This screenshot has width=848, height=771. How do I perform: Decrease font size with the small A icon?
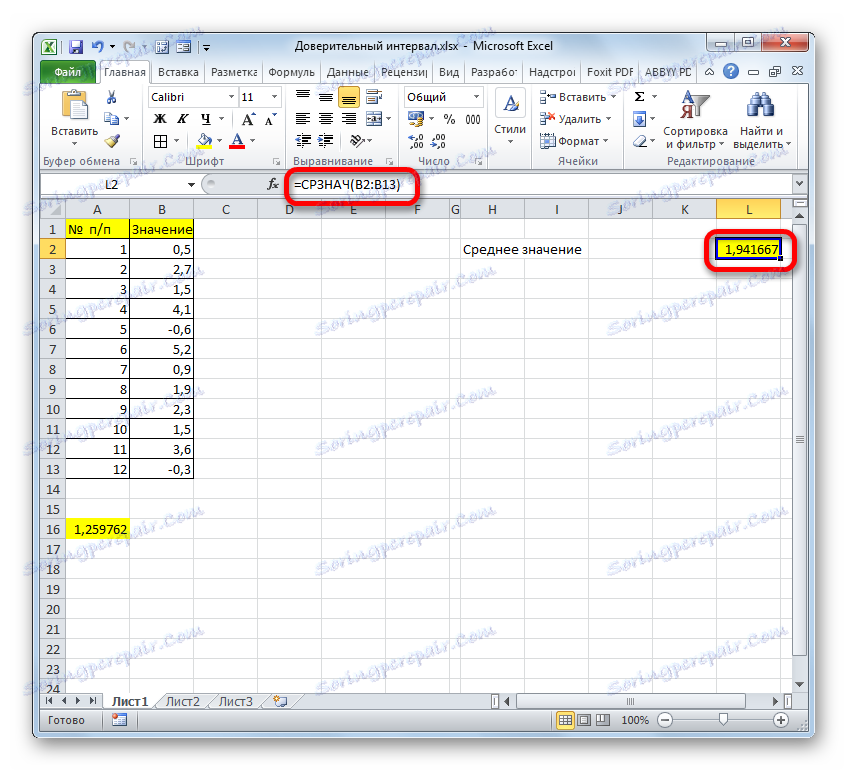[x=270, y=119]
